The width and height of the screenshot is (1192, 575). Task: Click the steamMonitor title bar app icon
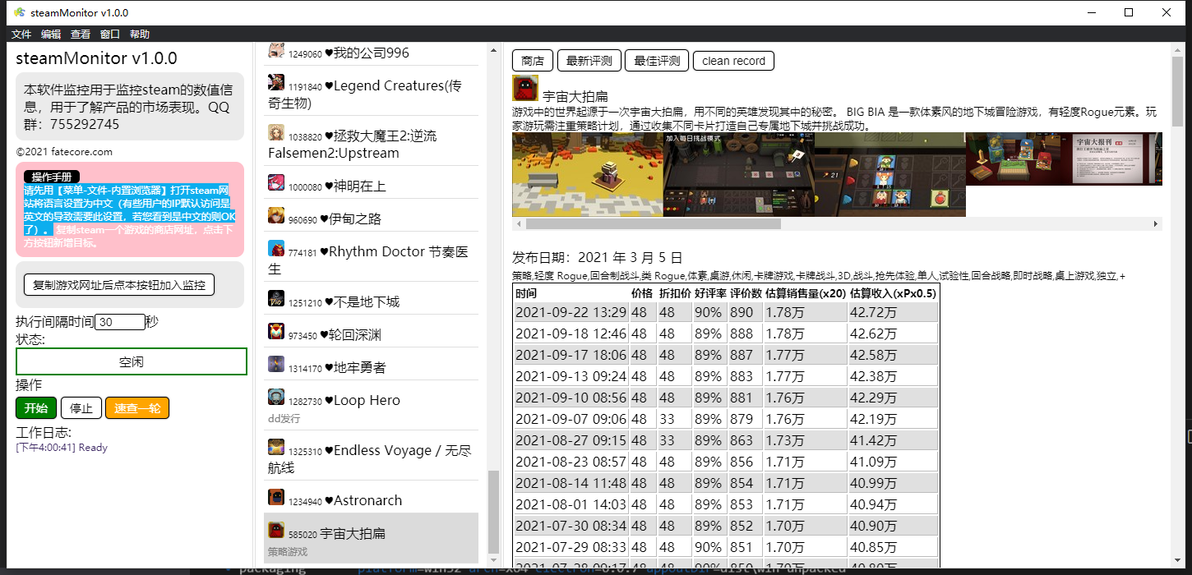coord(18,12)
